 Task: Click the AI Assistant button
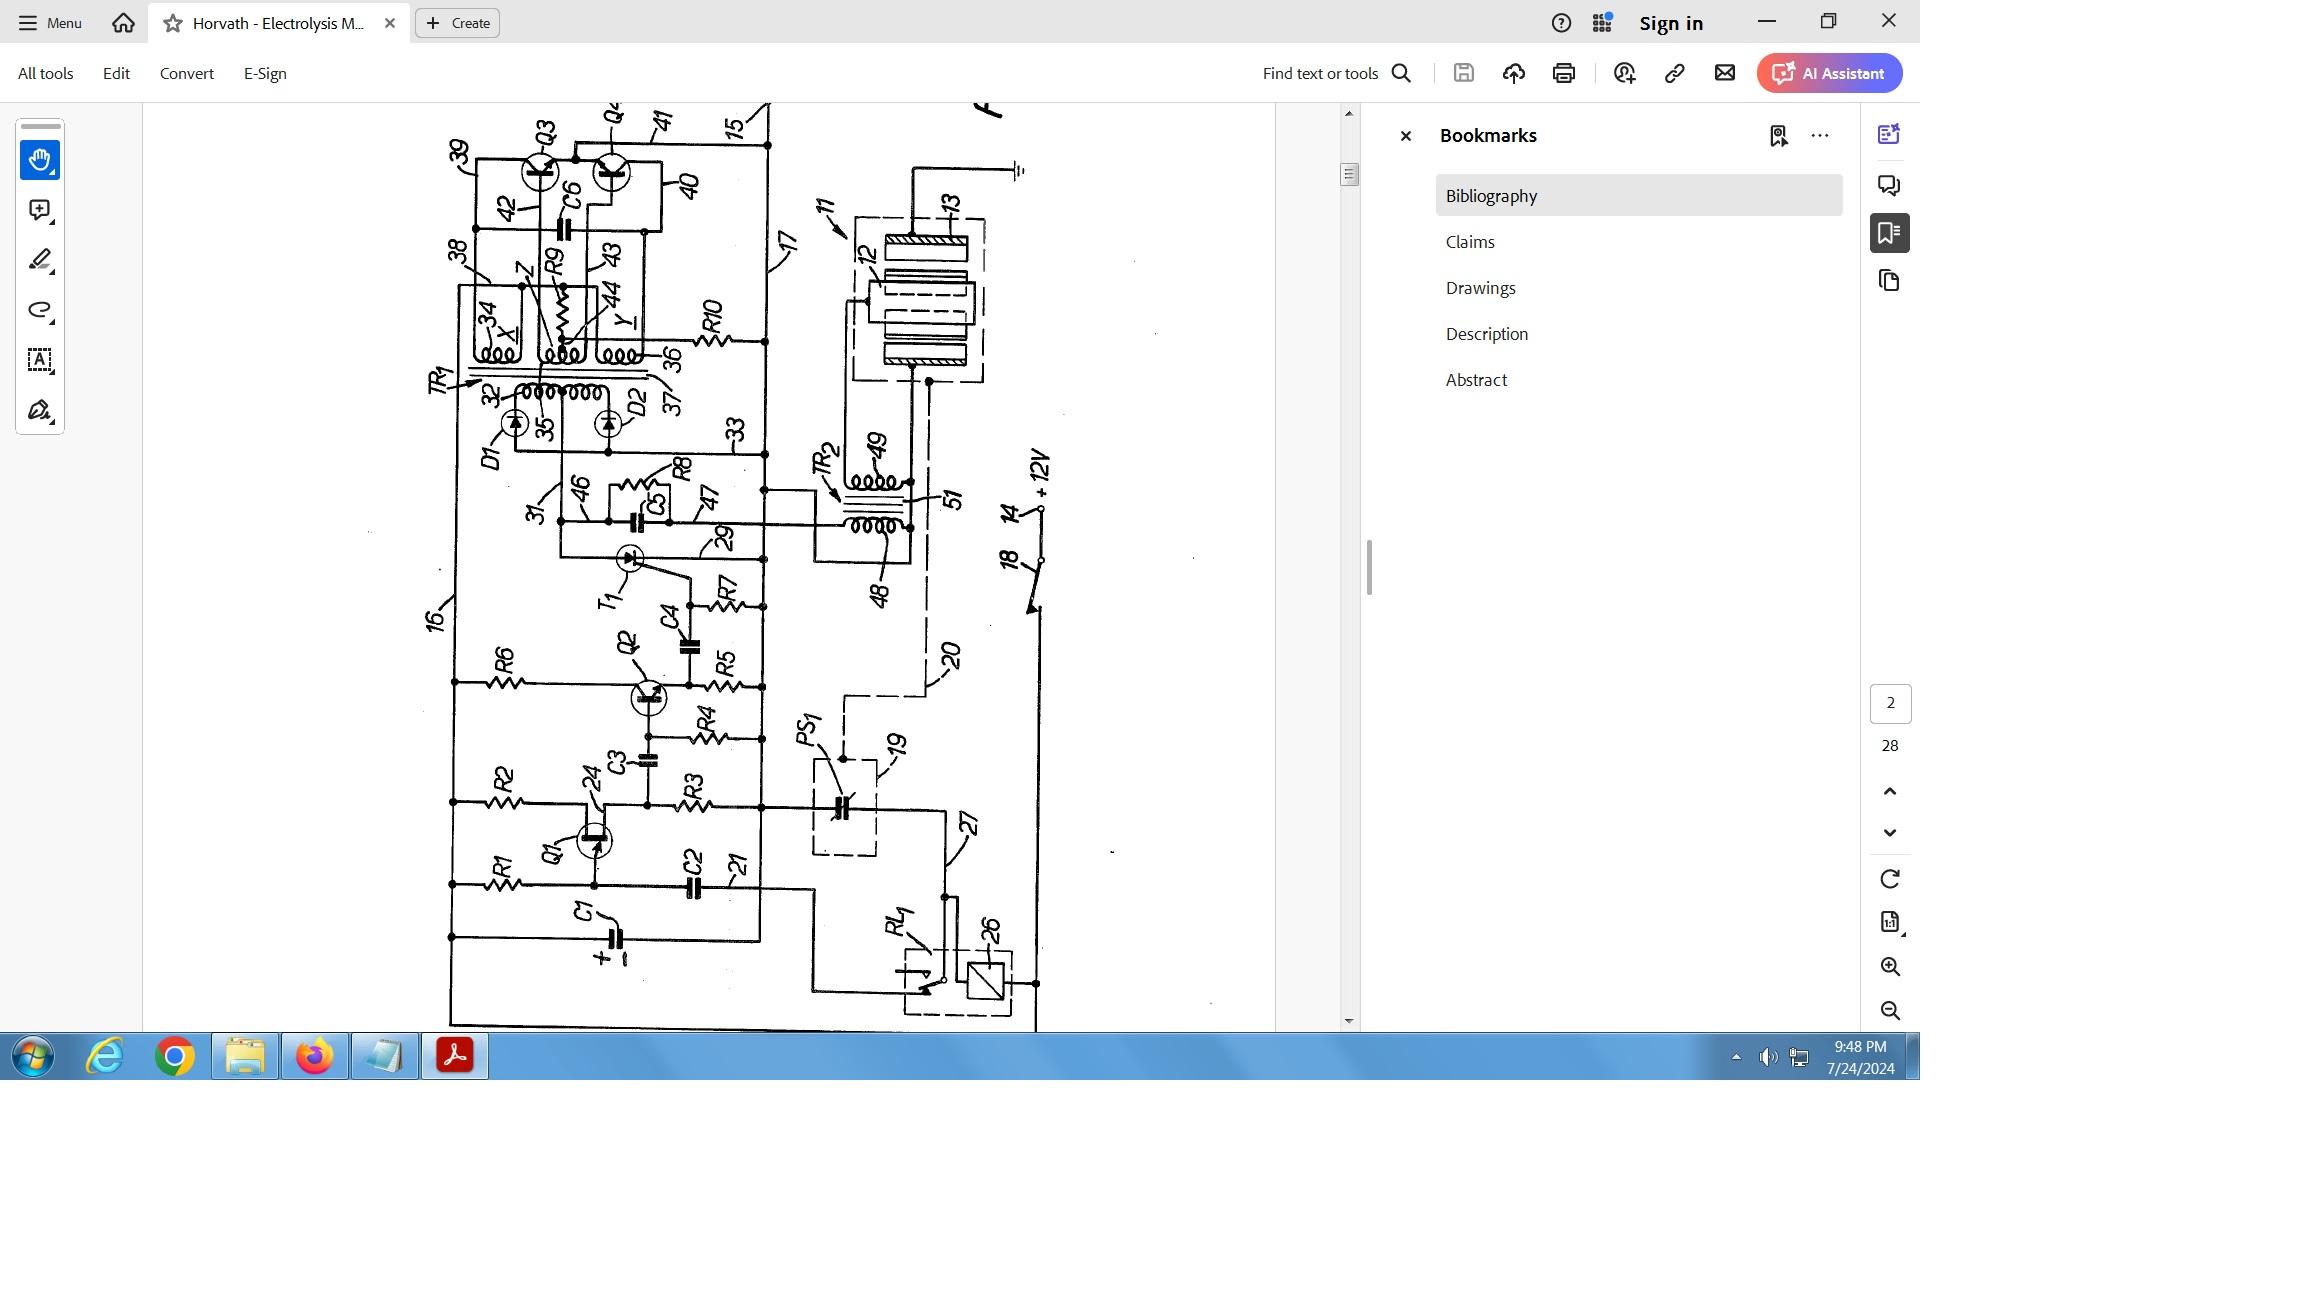pos(1829,73)
